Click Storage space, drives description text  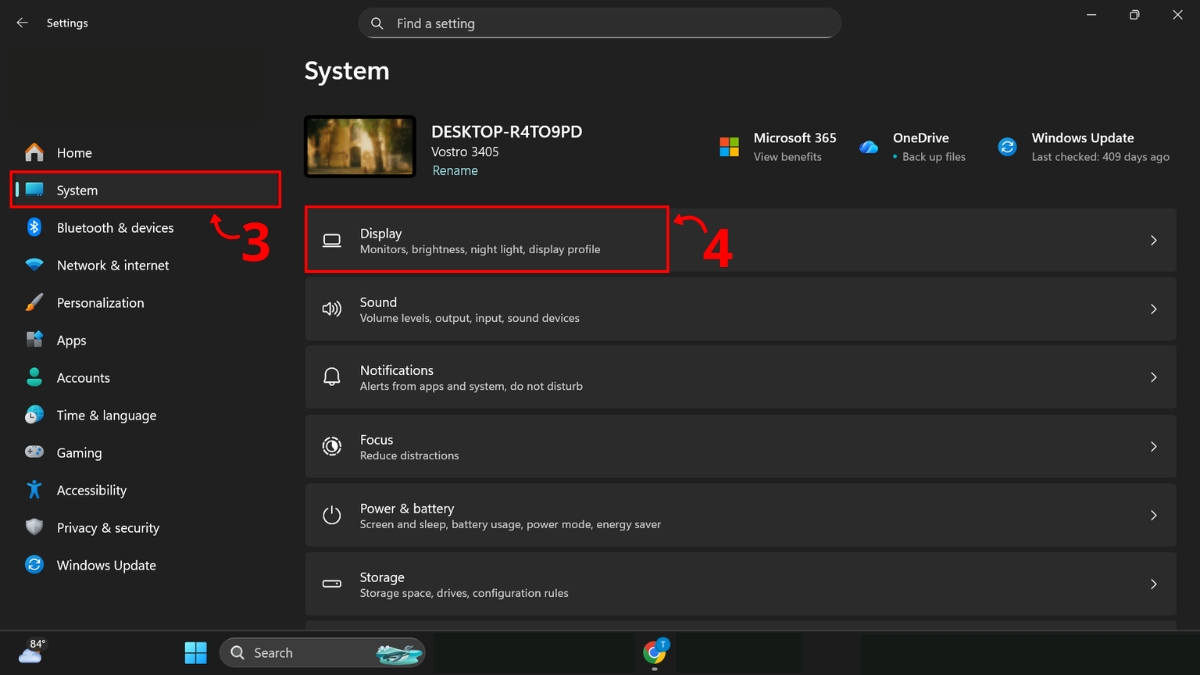pos(464,593)
